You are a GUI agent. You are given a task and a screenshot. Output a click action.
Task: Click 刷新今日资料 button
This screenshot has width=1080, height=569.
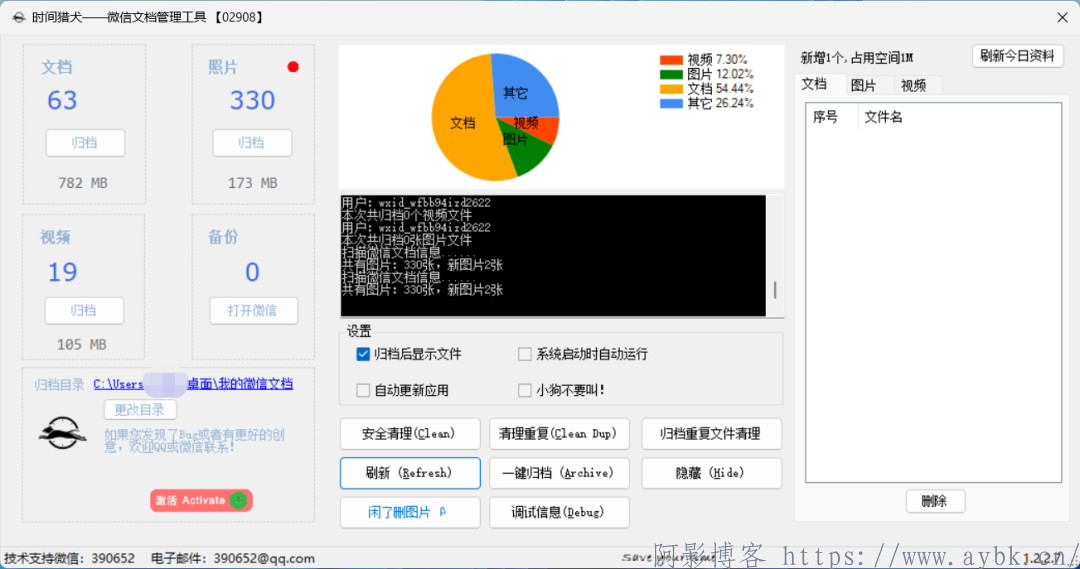1017,56
